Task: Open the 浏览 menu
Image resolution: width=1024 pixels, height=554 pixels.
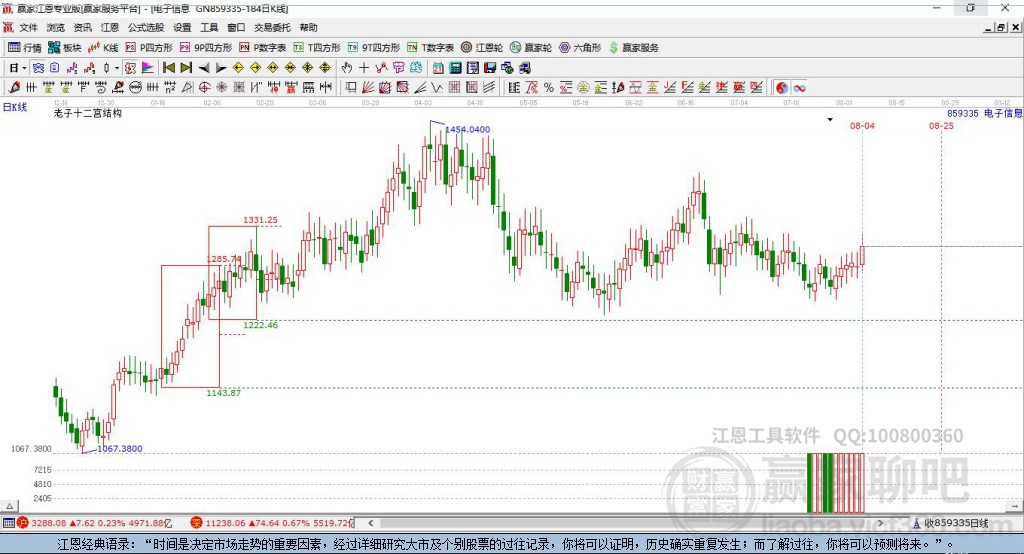Action: point(56,27)
